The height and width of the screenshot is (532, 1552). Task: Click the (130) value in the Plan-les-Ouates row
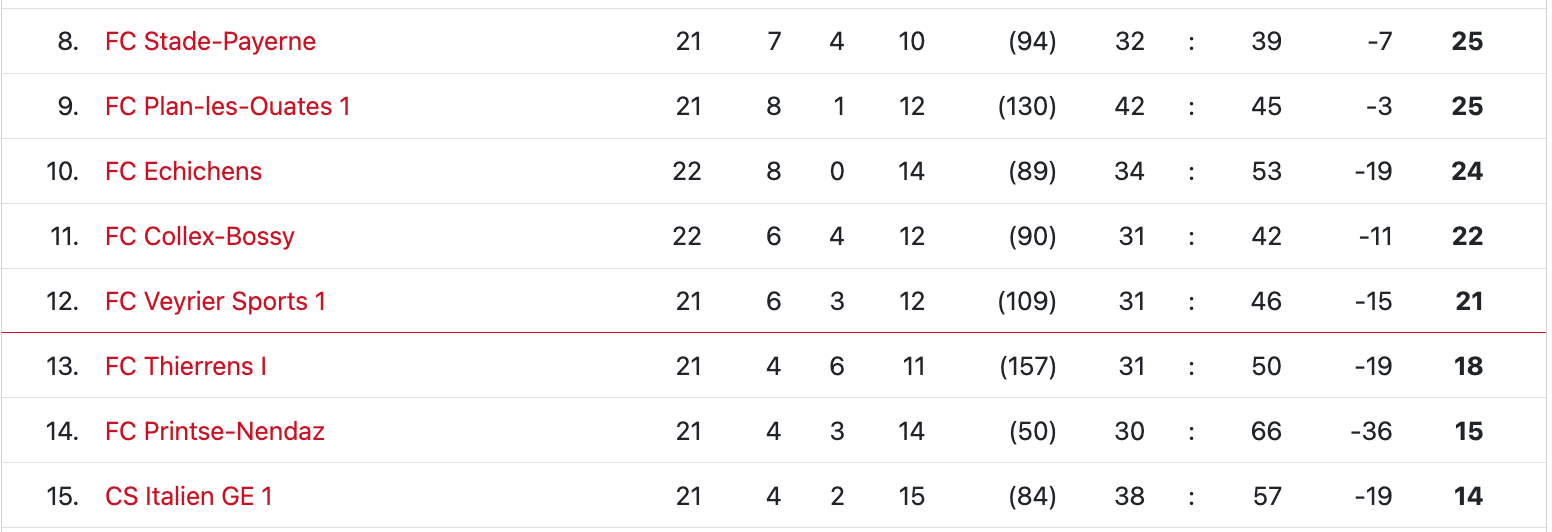[x=1027, y=107]
